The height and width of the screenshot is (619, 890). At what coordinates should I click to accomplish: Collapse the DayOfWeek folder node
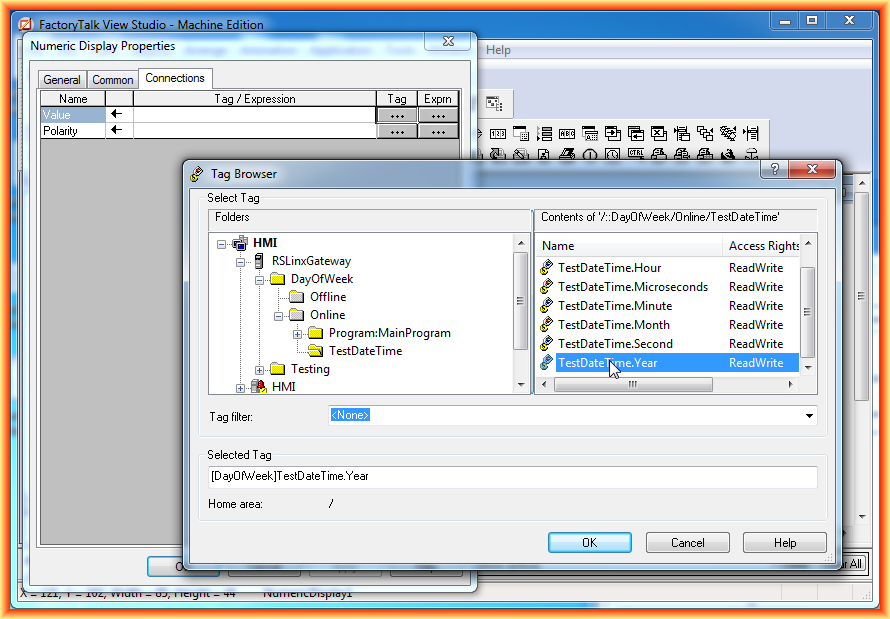point(260,280)
